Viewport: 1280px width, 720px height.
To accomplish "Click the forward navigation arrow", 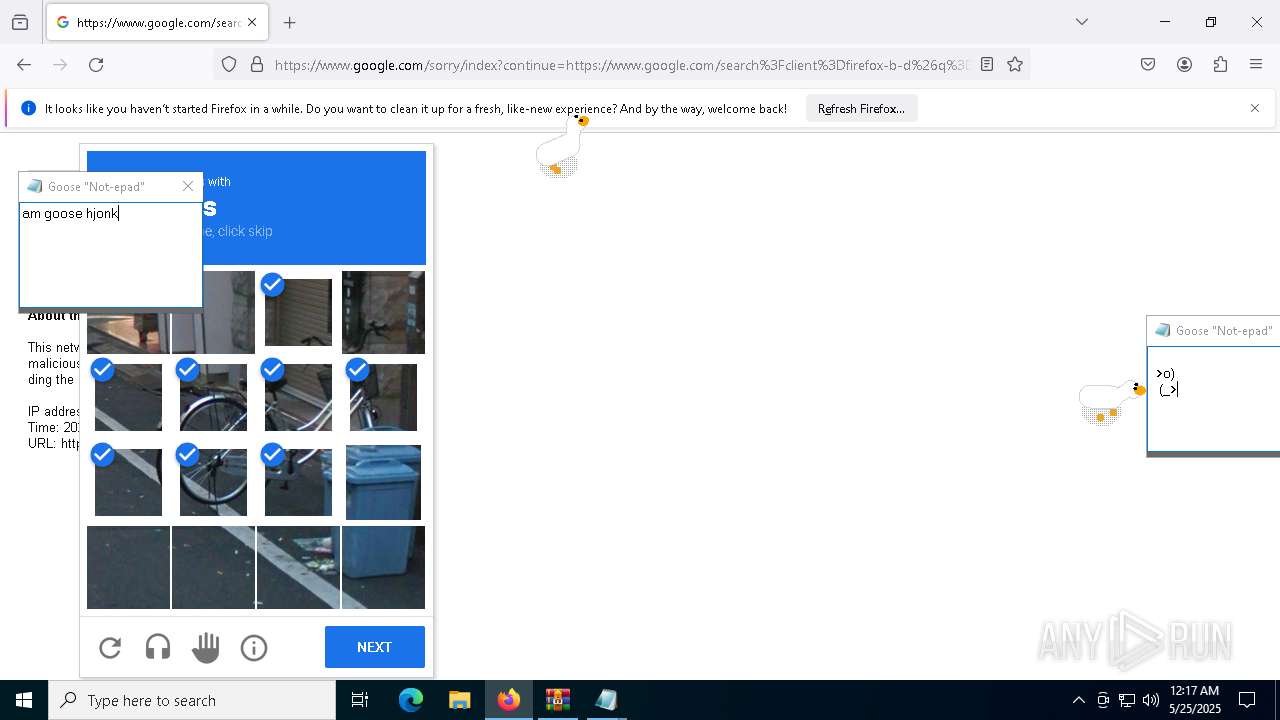I will (x=60, y=64).
